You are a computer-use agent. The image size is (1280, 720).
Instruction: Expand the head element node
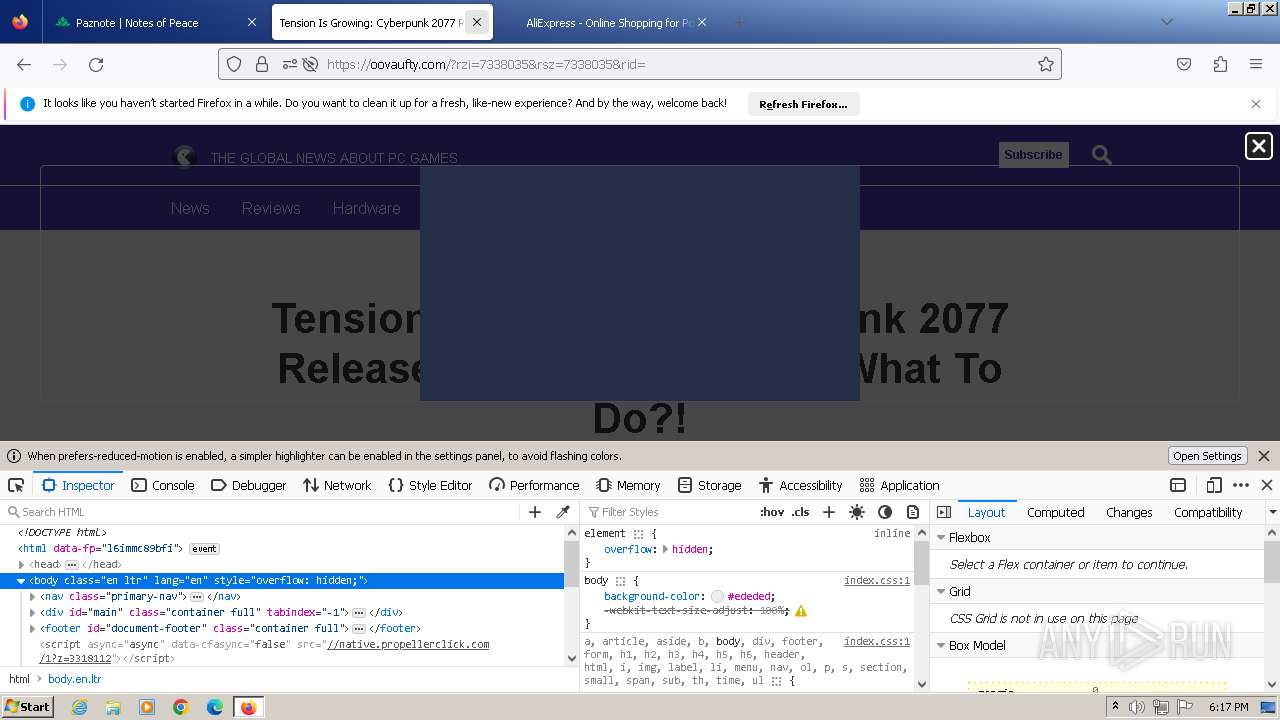(21, 564)
